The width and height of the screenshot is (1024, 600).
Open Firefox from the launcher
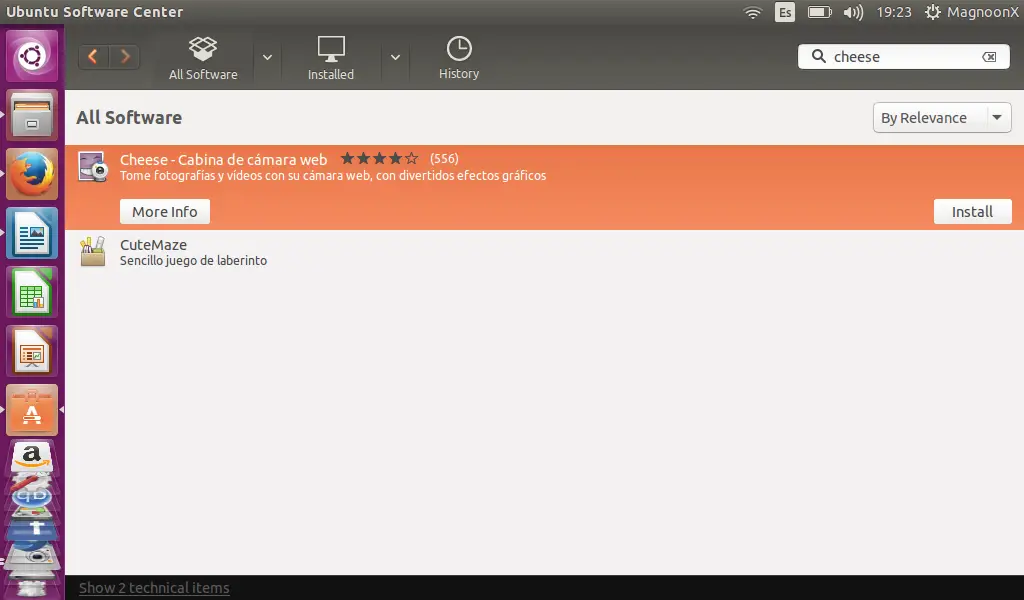pyautogui.click(x=32, y=175)
